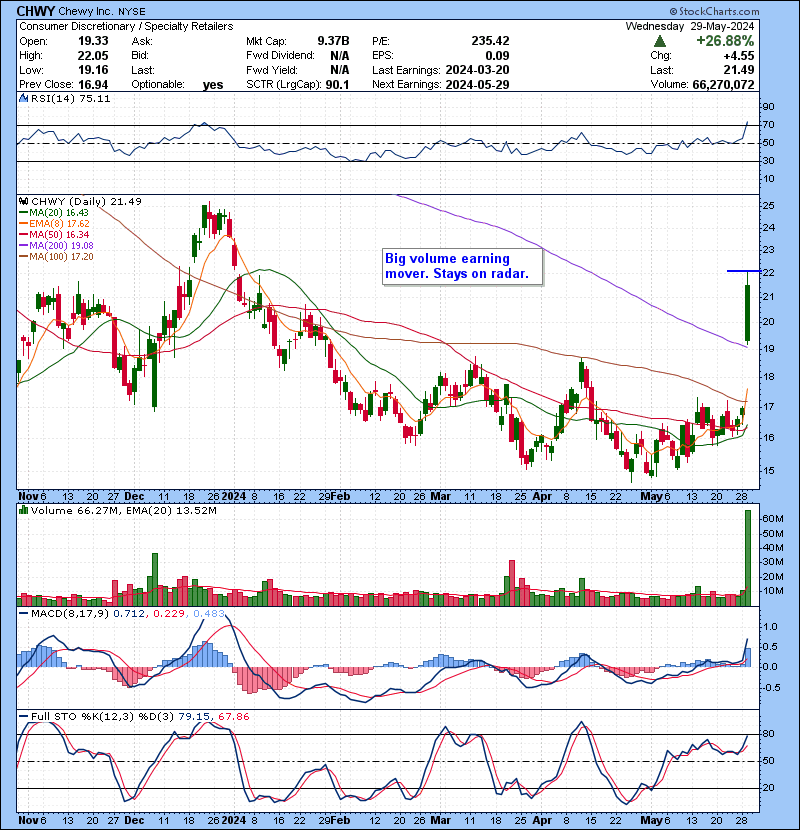Click the SCTR (LrgCap) 90.1 value
Screen dimensions: 800x830
pyautogui.click(x=337, y=84)
